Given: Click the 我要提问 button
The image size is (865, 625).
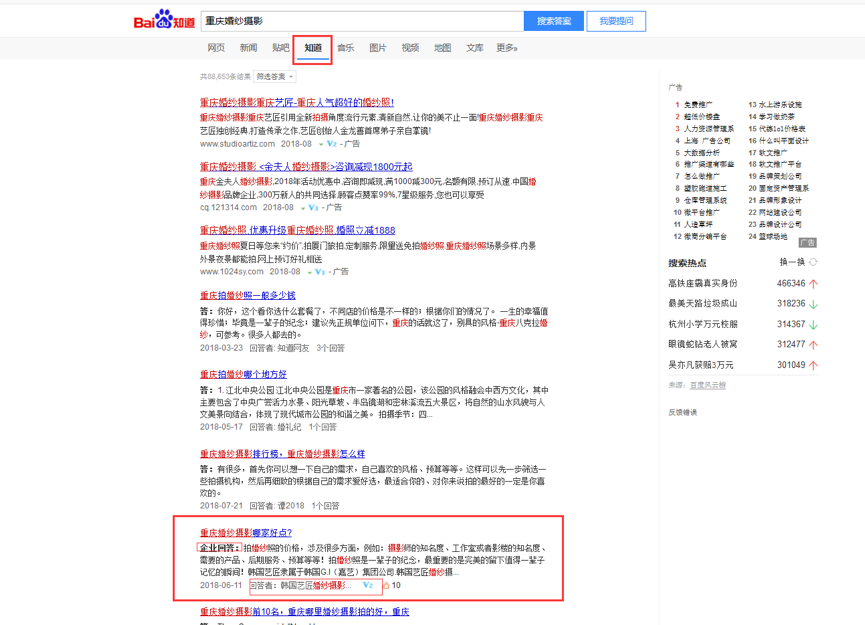Looking at the screenshot, I should tap(616, 21).
